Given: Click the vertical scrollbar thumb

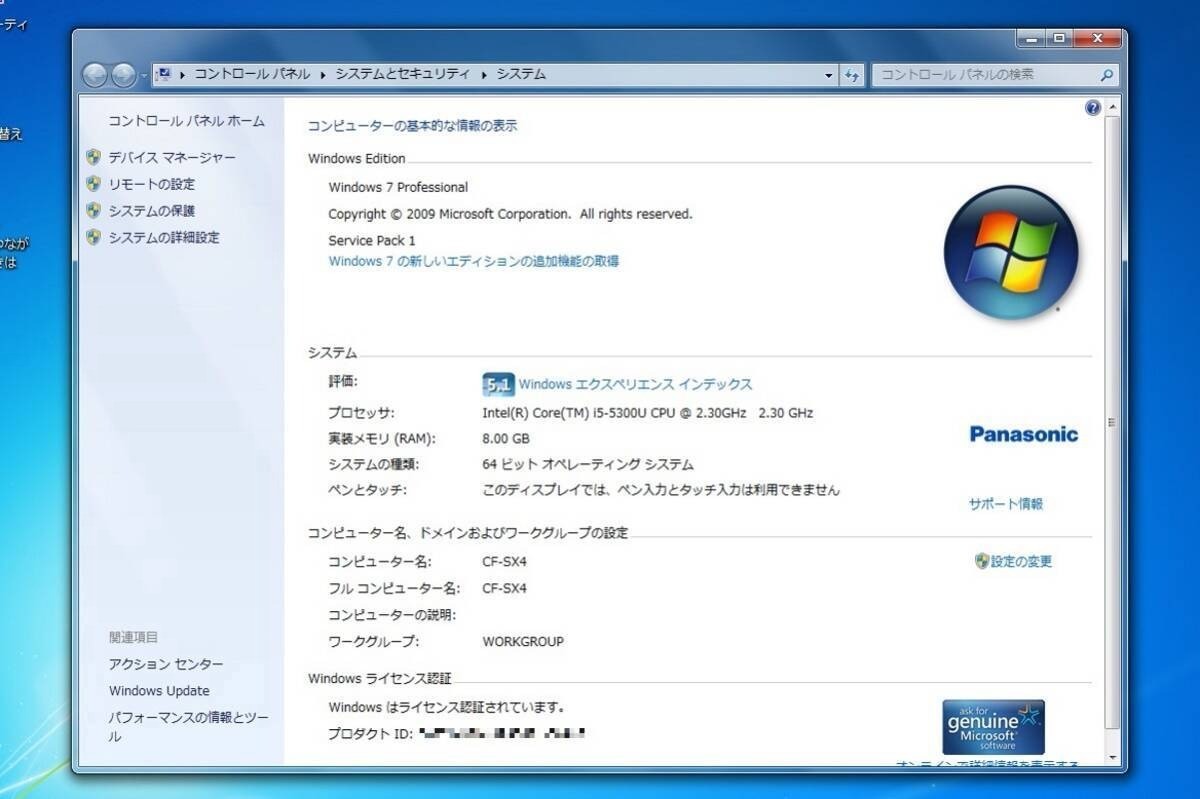Looking at the screenshot, I should pyautogui.click(x=1113, y=422).
